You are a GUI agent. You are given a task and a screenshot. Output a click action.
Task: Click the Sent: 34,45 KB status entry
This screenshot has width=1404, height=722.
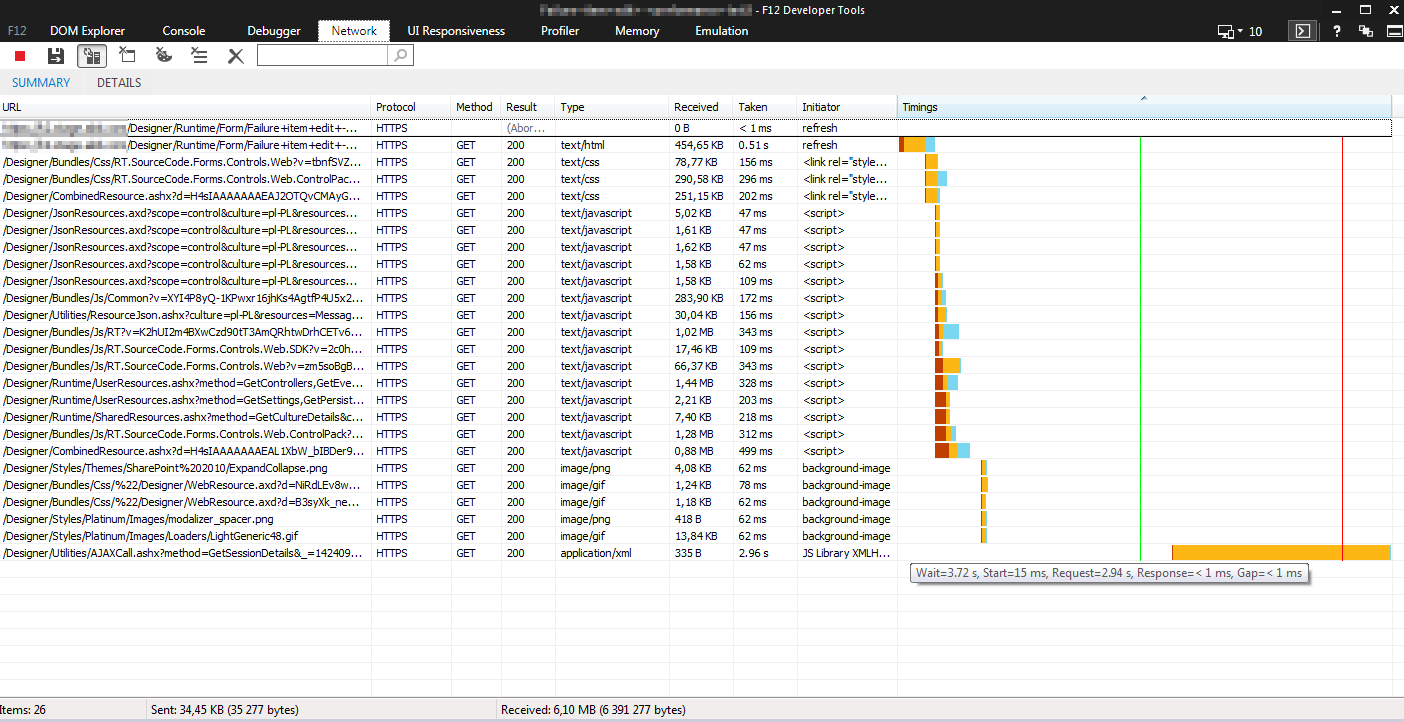click(224, 710)
